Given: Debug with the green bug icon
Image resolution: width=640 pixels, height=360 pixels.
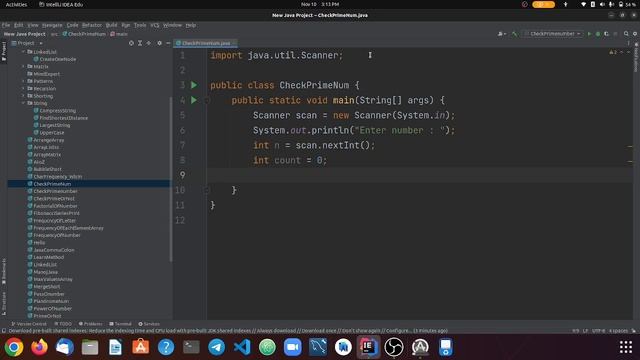Looking at the screenshot, I should point(598,34).
